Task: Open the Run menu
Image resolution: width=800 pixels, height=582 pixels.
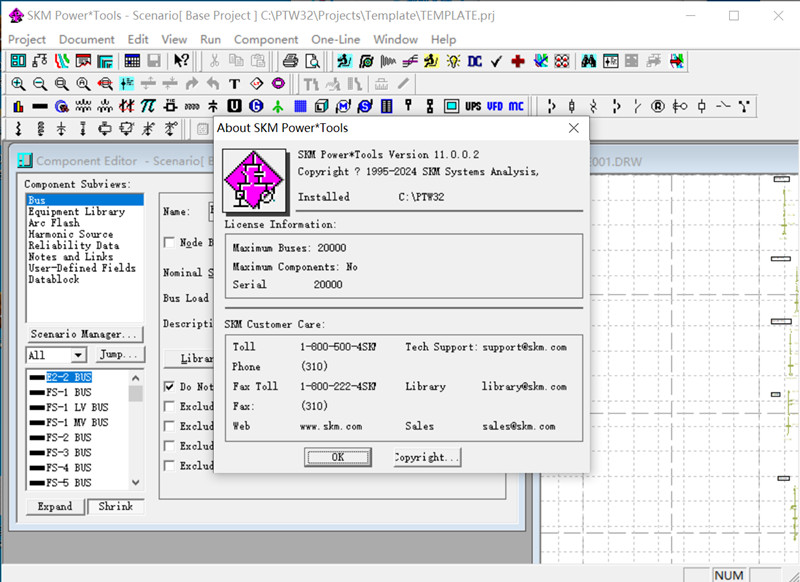Action: click(x=210, y=39)
